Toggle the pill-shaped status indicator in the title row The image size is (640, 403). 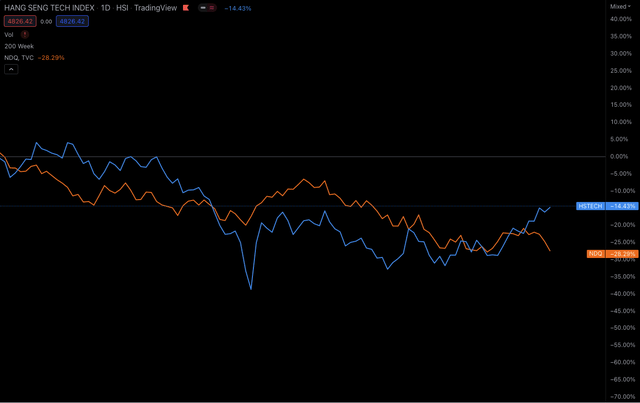click(207, 8)
